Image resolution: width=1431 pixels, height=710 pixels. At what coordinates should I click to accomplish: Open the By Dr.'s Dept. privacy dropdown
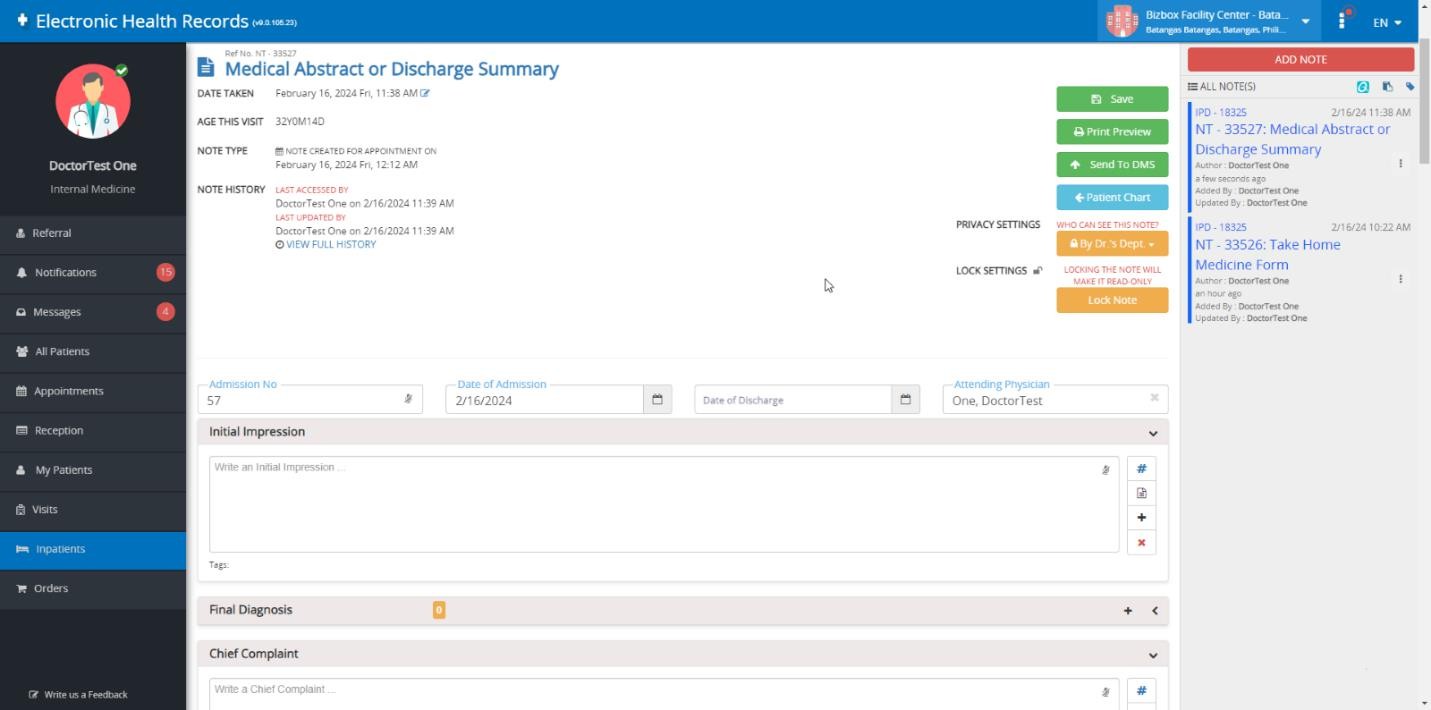(x=1112, y=244)
